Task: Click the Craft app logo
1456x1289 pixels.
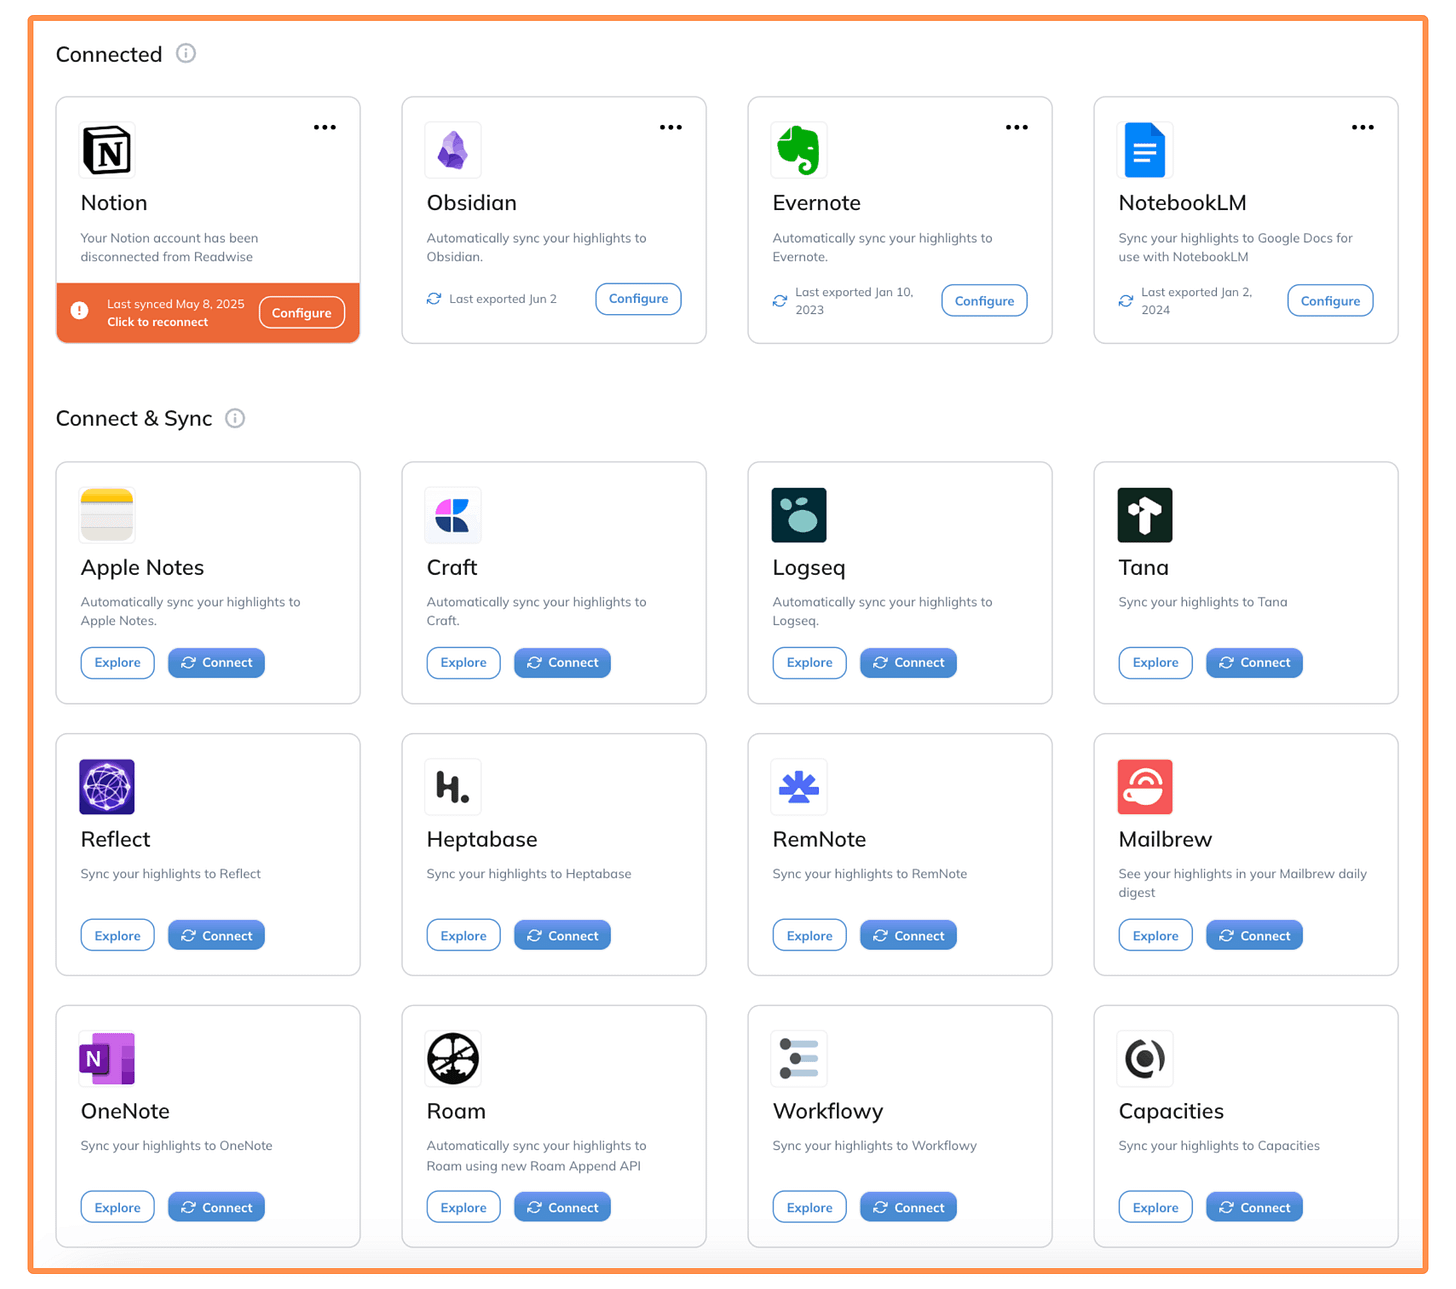Action: click(x=453, y=515)
